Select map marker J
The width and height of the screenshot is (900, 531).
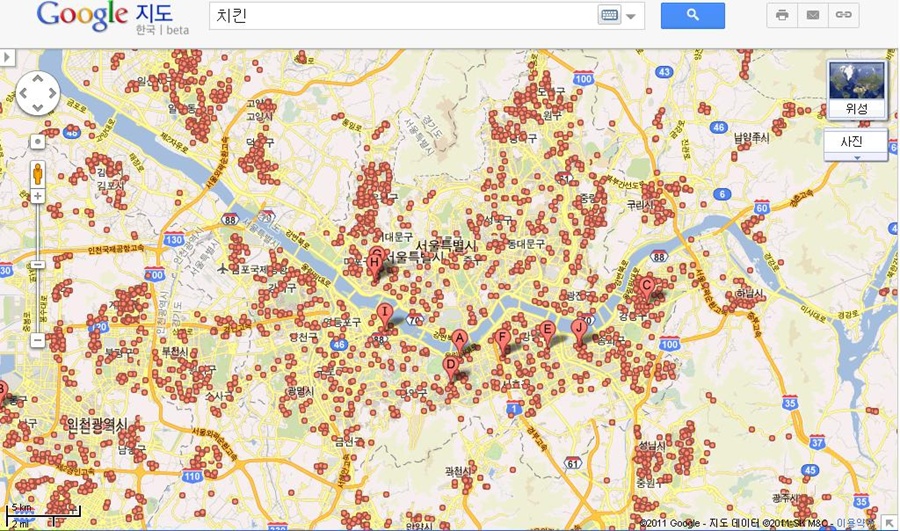coord(579,332)
